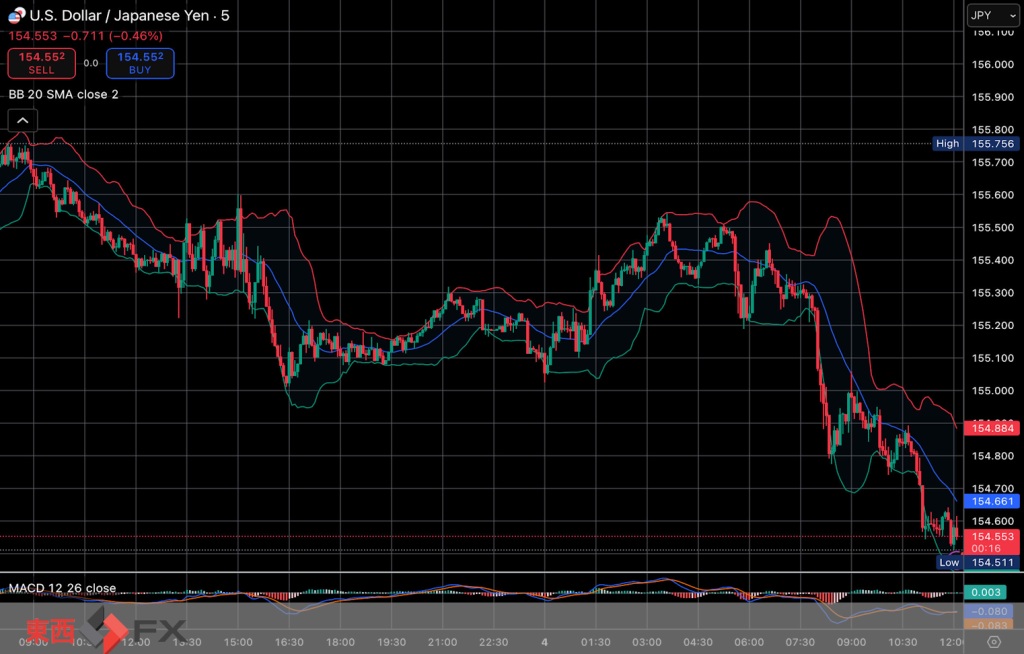Open the JPY currency dropdown

[x=991, y=16]
